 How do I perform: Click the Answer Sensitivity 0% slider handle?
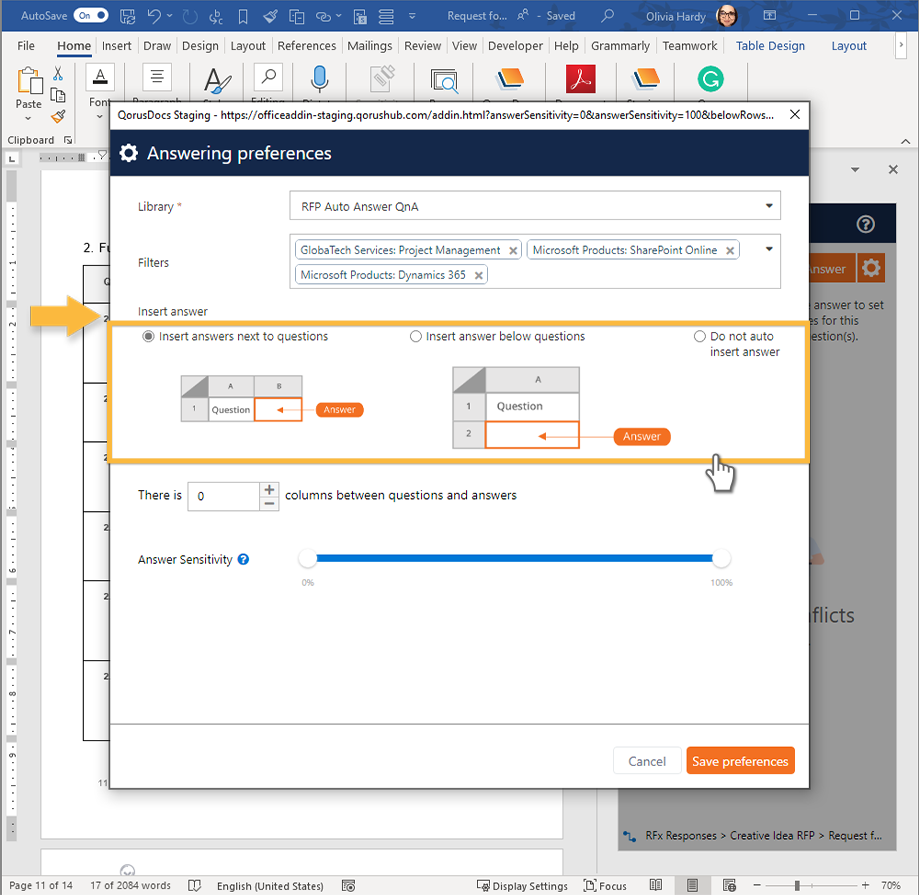click(x=308, y=558)
